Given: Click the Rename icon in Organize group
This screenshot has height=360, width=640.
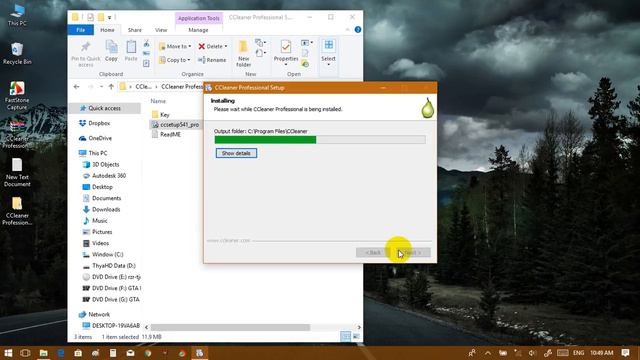Looking at the screenshot, I should (212, 60).
